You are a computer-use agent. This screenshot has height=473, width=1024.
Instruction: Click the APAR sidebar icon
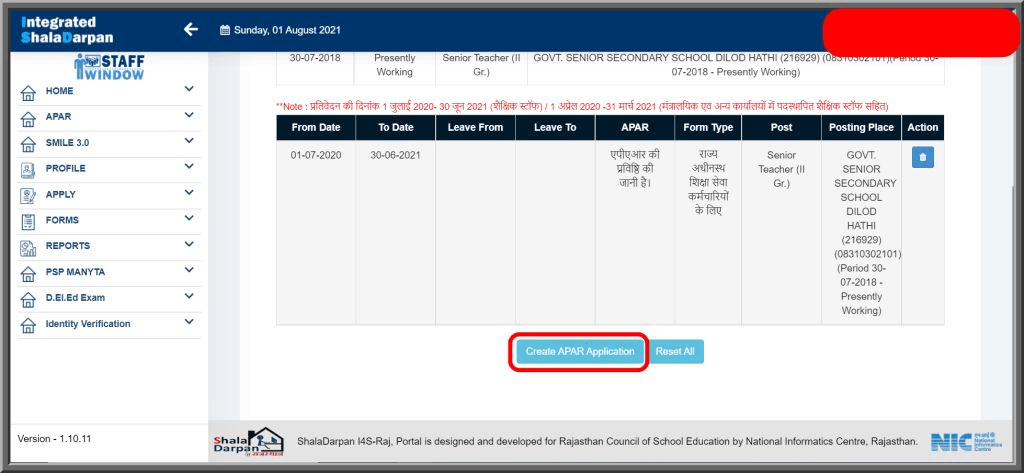(x=28, y=119)
